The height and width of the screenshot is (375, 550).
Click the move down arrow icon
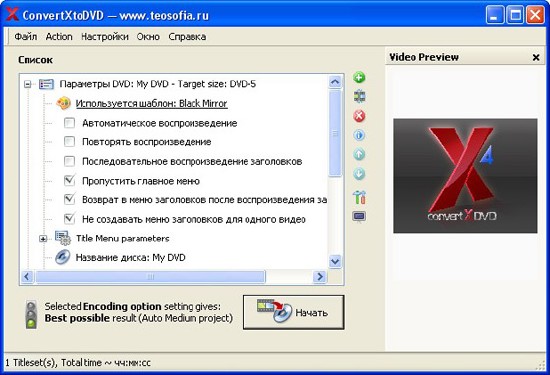click(359, 174)
